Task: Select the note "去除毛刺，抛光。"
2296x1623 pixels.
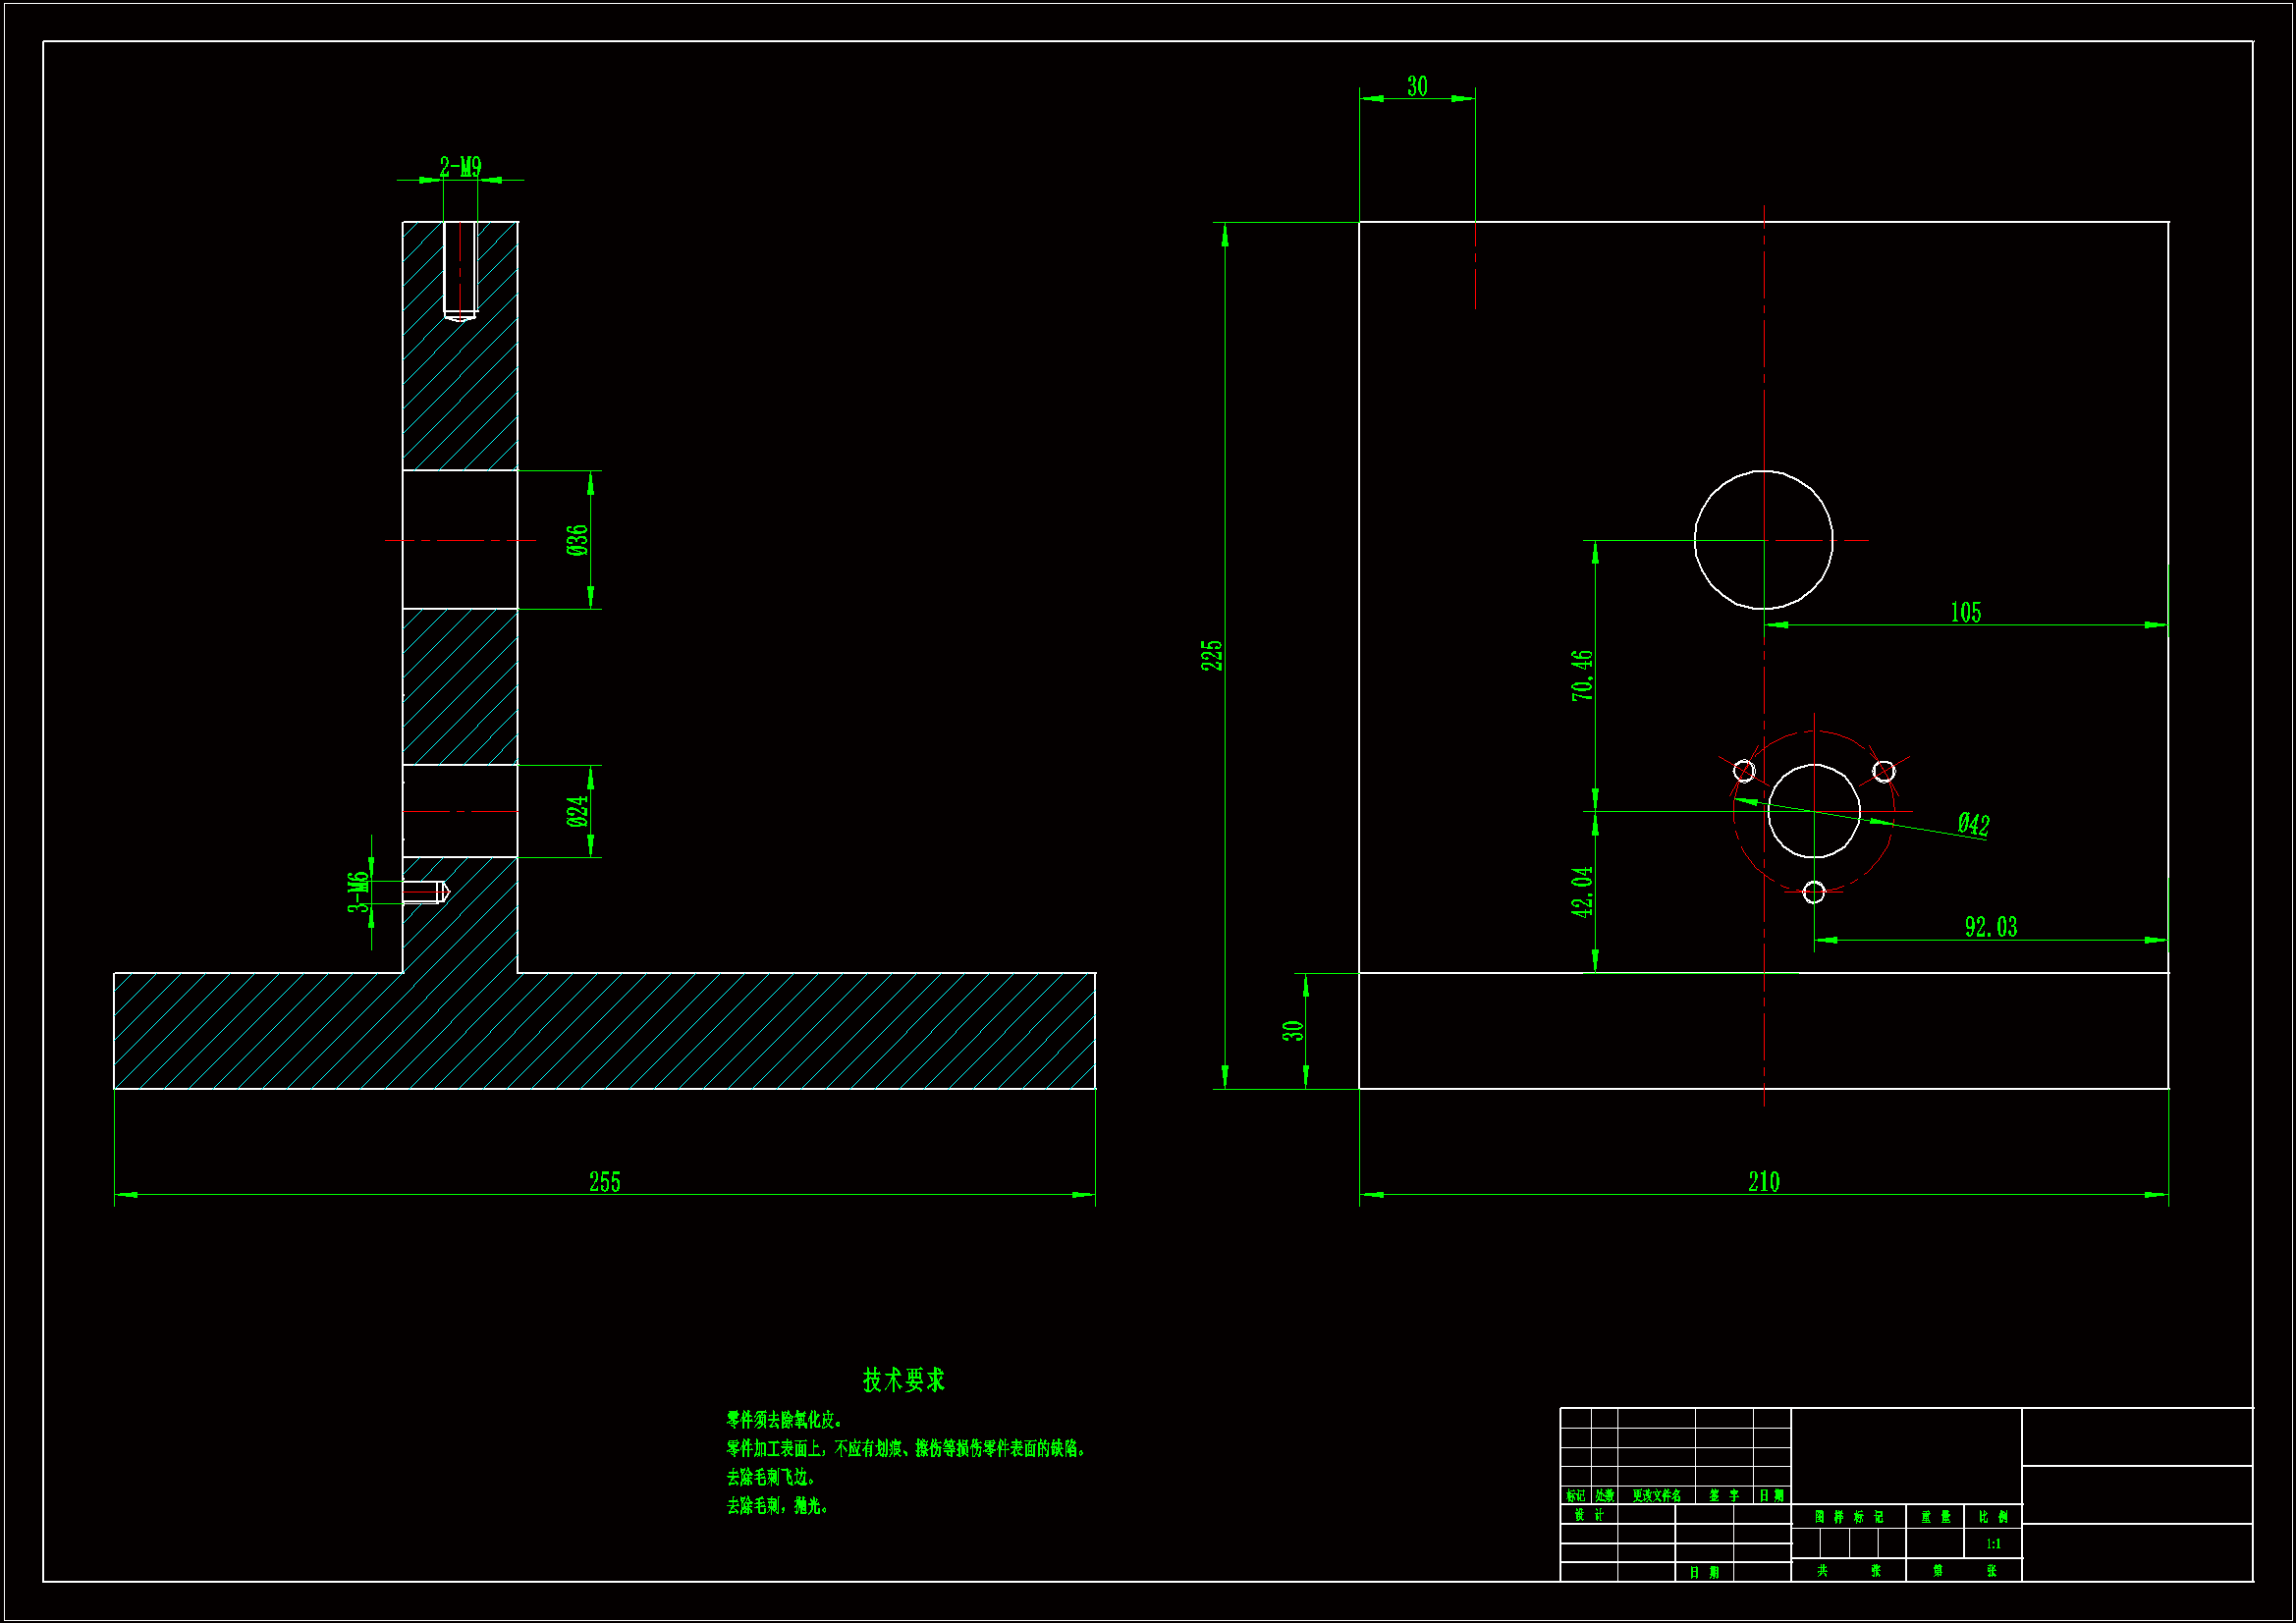Action: click(778, 1505)
